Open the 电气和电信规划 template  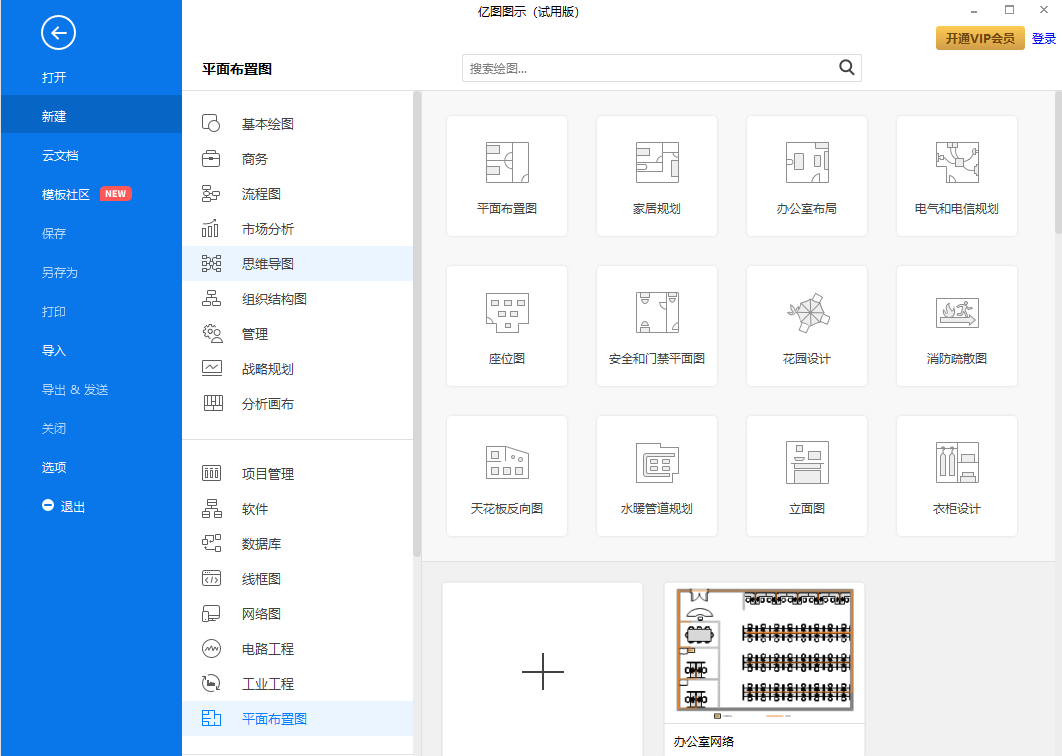(956, 176)
